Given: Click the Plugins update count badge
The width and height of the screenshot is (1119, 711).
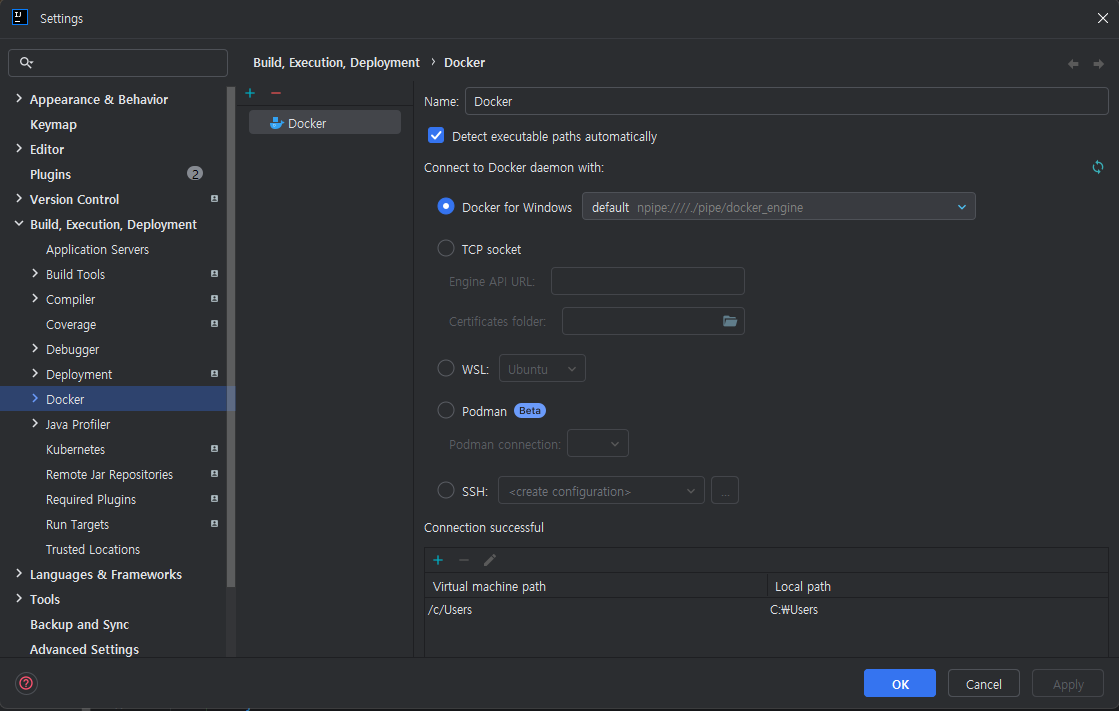Looking at the screenshot, I should tap(195, 173).
